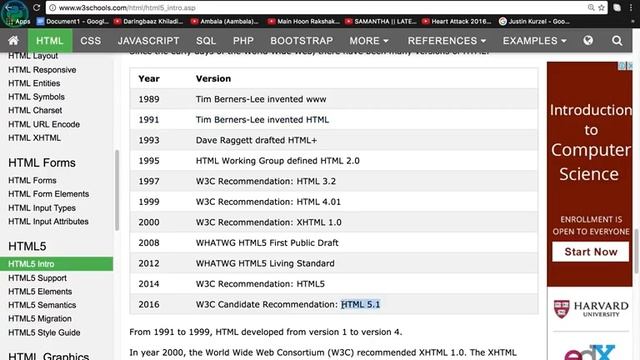Open the W3Schools home icon

13,40
